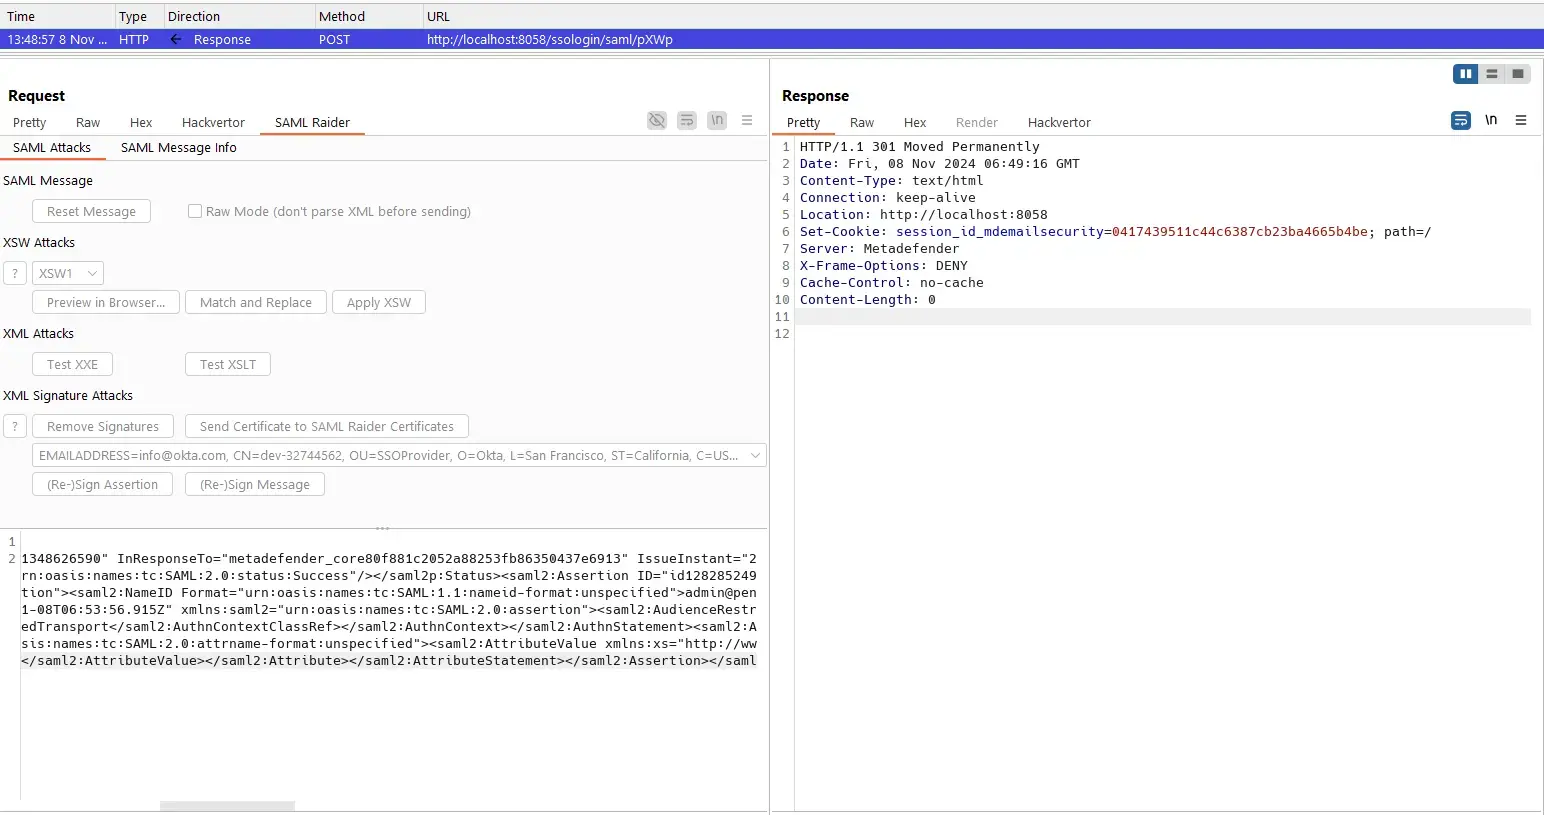Click the response direction arrow icon
This screenshot has height=815, width=1544.
coord(176,39)
